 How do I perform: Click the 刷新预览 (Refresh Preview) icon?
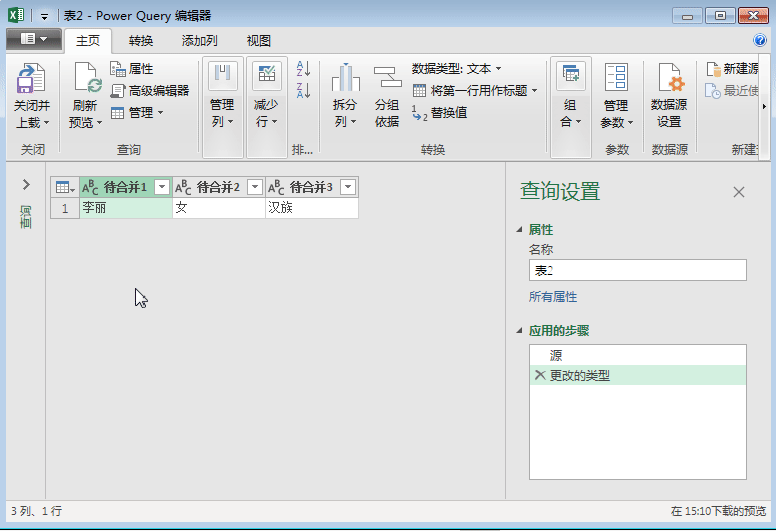coord(86,79)
